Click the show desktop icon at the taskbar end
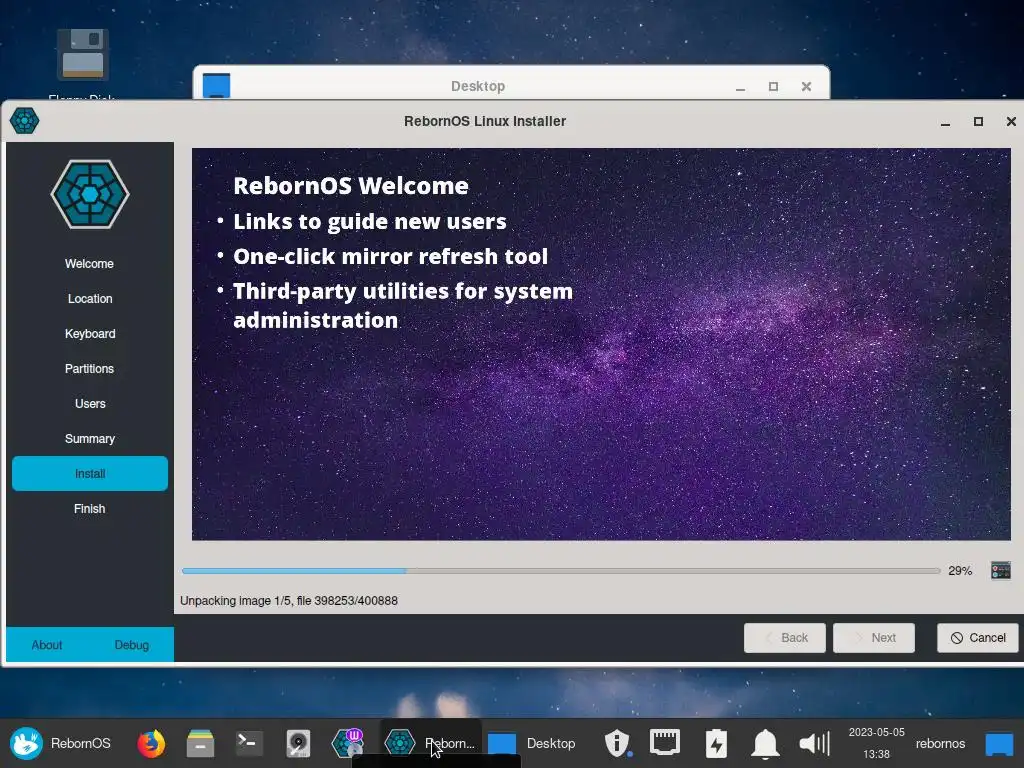This screenshot has height=768, width=1024. click(x=999, y=744)
